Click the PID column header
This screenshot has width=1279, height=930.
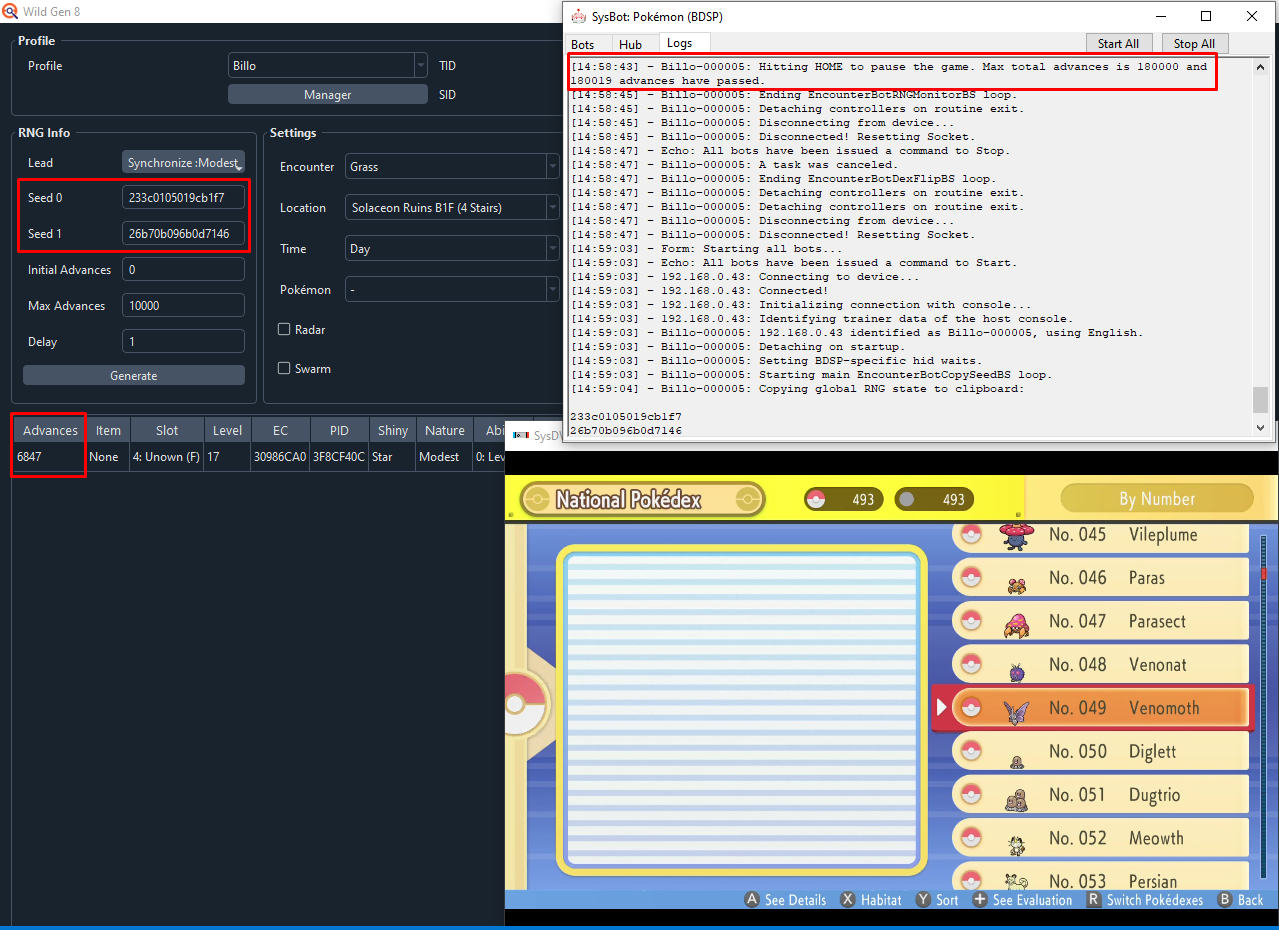click(339, 430)
